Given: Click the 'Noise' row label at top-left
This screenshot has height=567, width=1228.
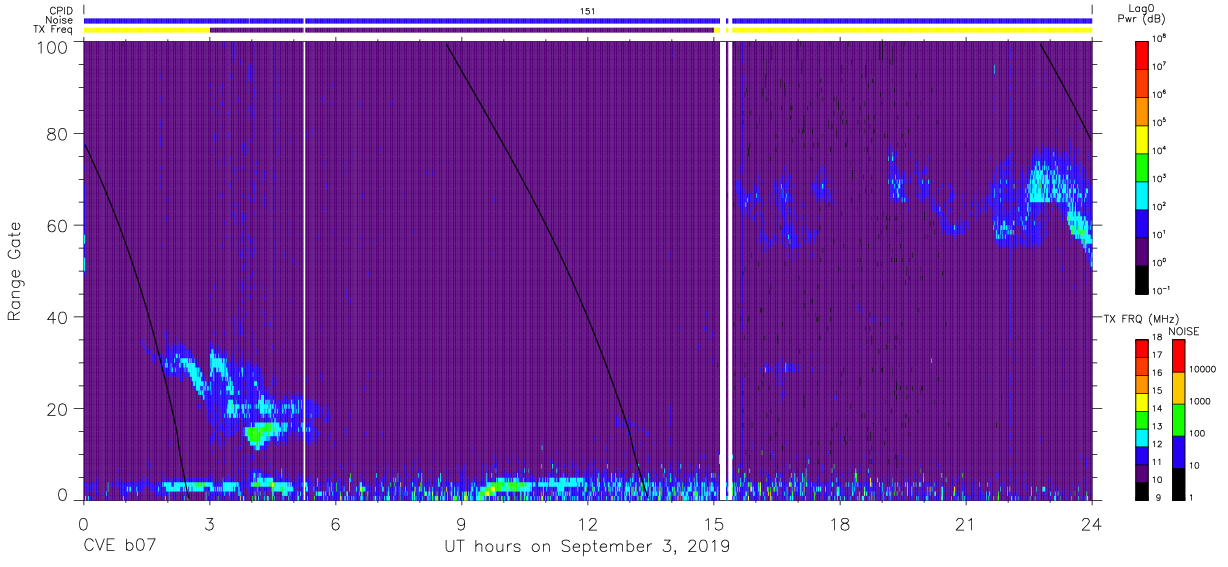Looking at the screenshot, I should pos(61,20).
